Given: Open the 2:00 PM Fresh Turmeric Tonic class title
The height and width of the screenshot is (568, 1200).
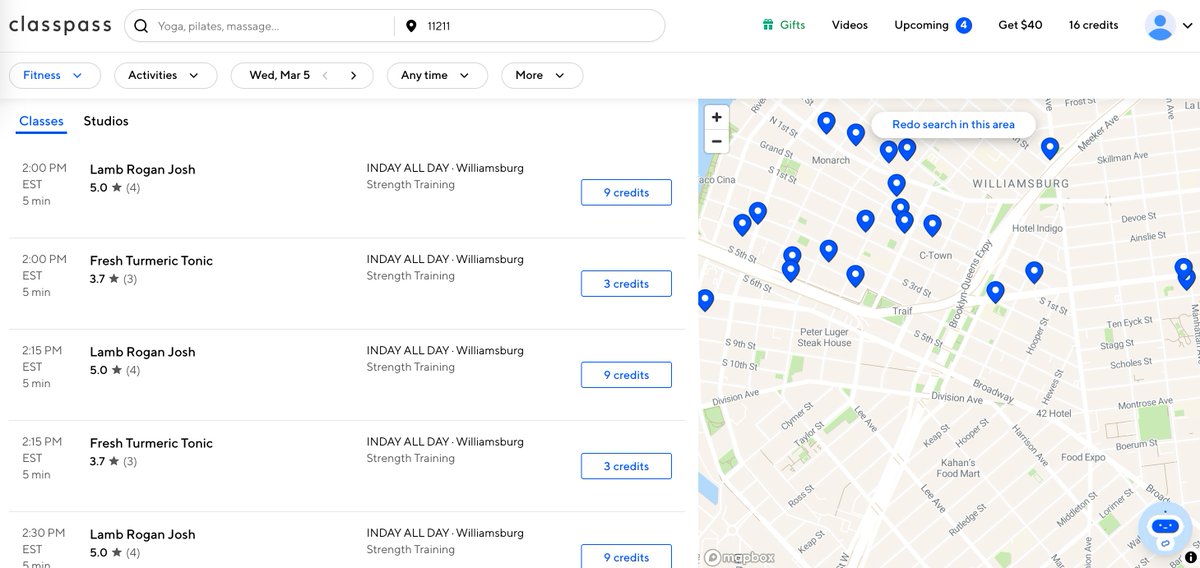Looking at the screenshot, I should (151, 260).
